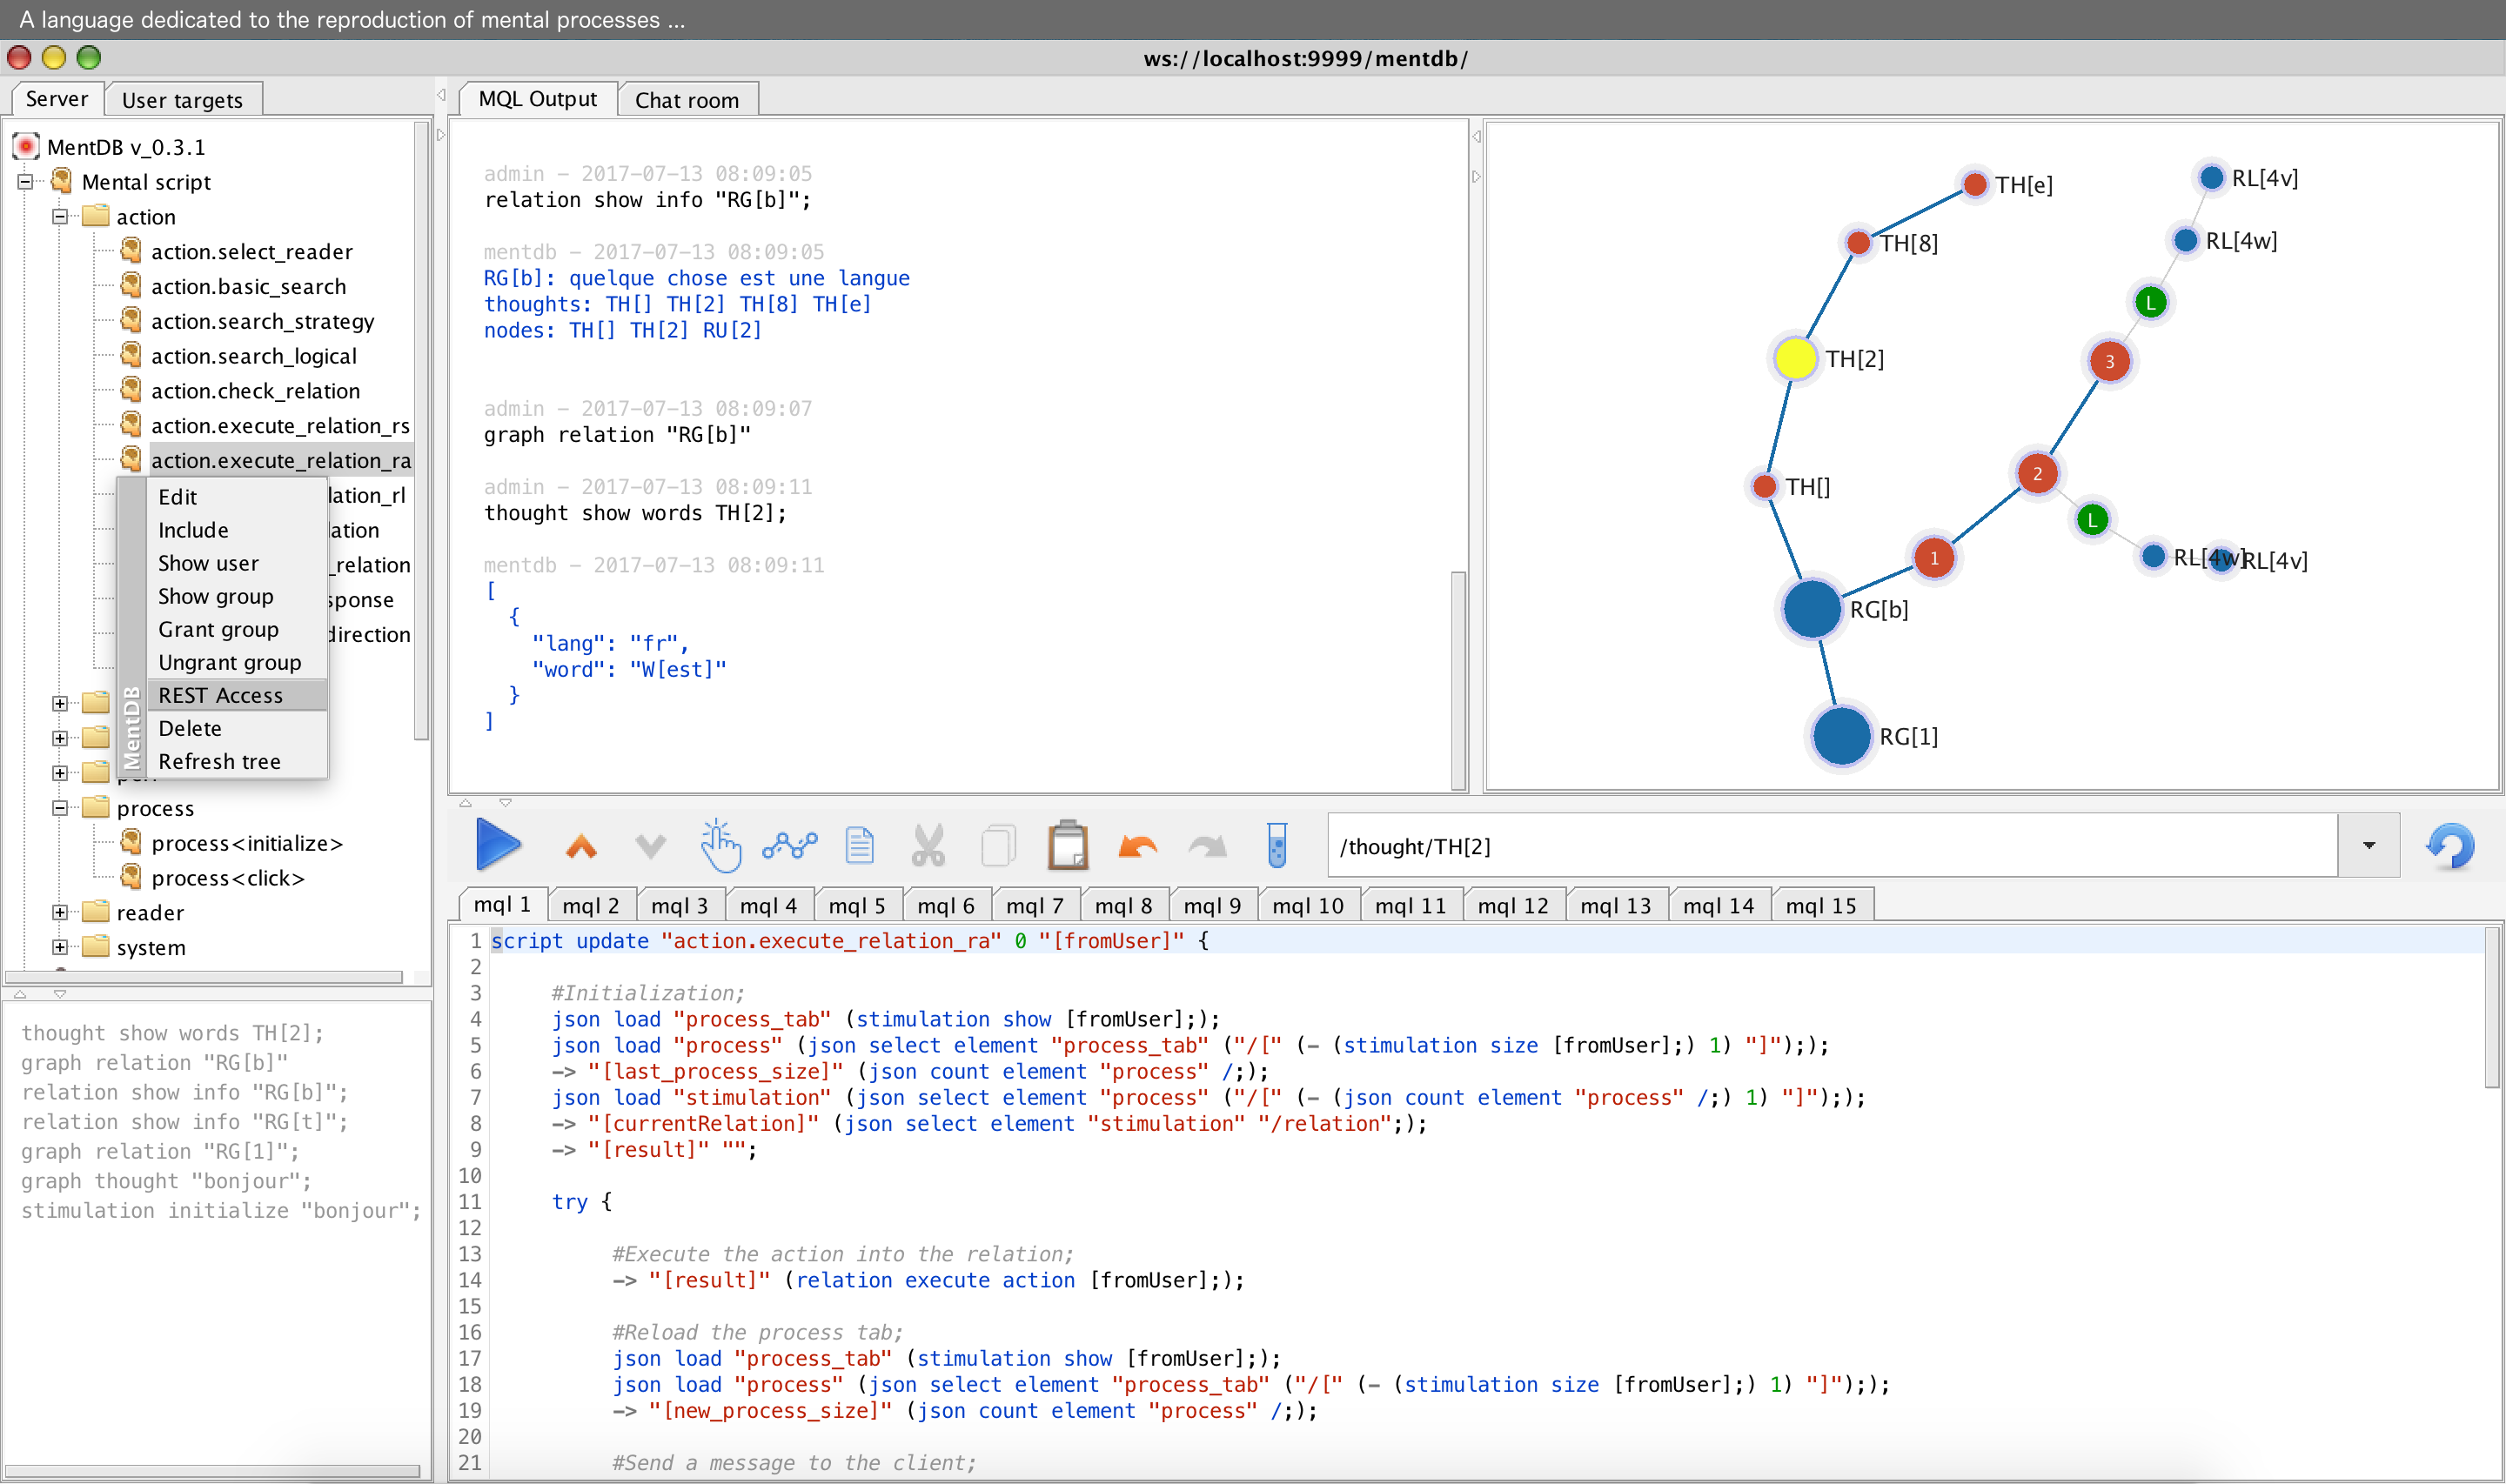
Task: Click the red node numbered 3
Action: click(2109, 361)
